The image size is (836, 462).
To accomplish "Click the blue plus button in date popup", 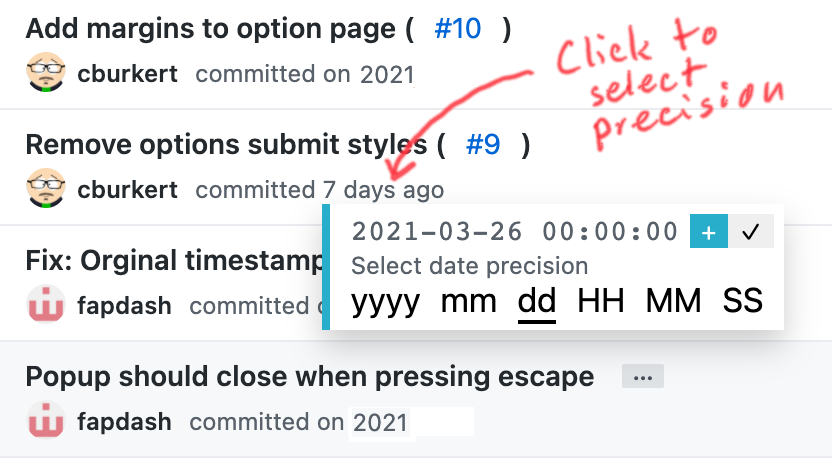I will (x=709, y=231).
